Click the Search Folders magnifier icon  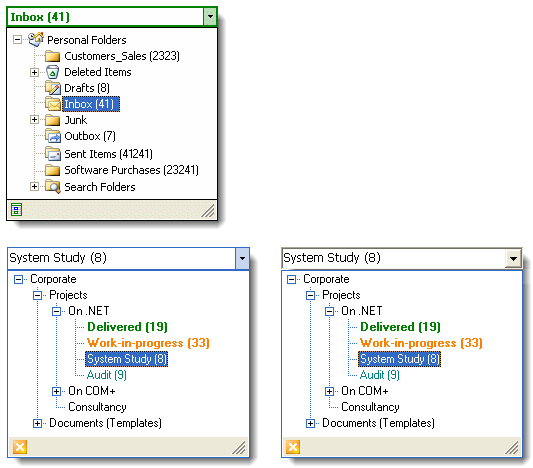click(x=53, y=187)
